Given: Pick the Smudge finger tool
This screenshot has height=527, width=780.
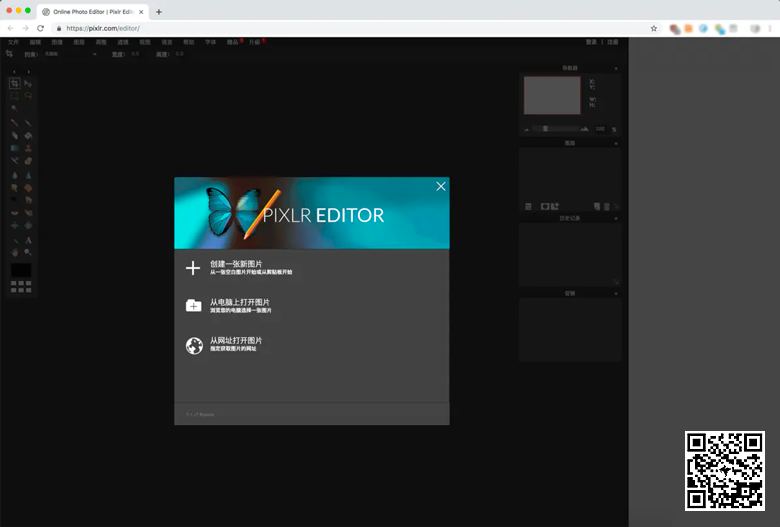Looking at the screenshot, I should point(14,188).
